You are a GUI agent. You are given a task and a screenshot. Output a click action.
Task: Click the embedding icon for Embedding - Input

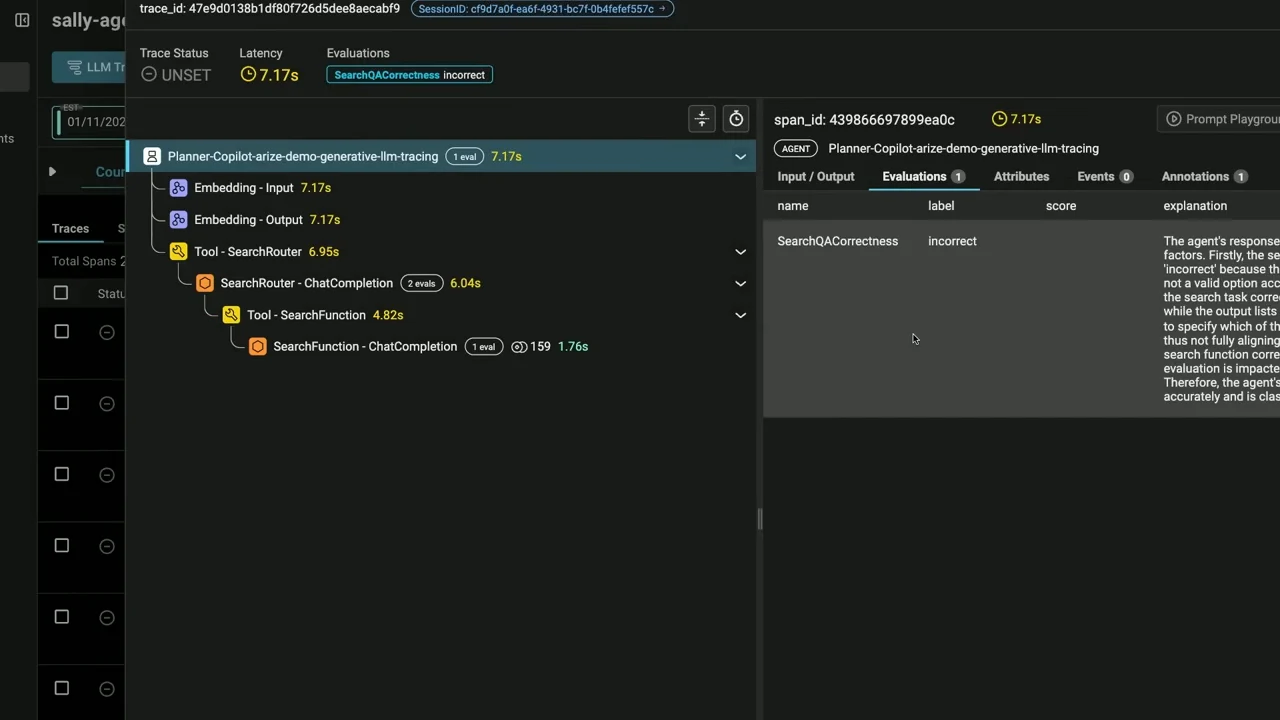(178, 188)
